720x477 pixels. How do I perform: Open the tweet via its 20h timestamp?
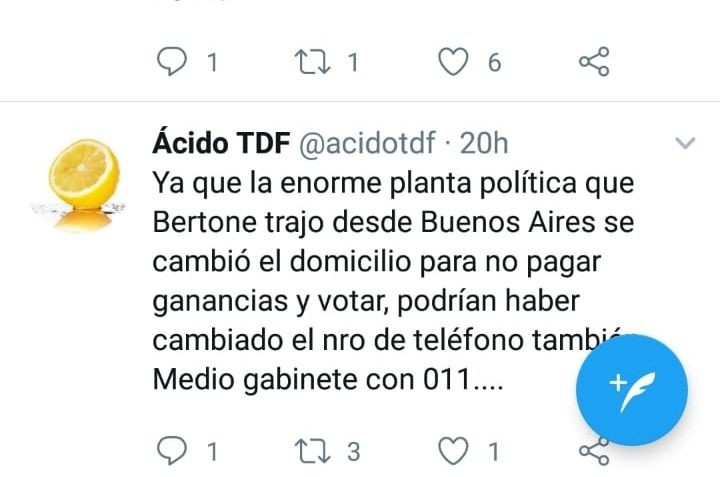tap(484, 143)
